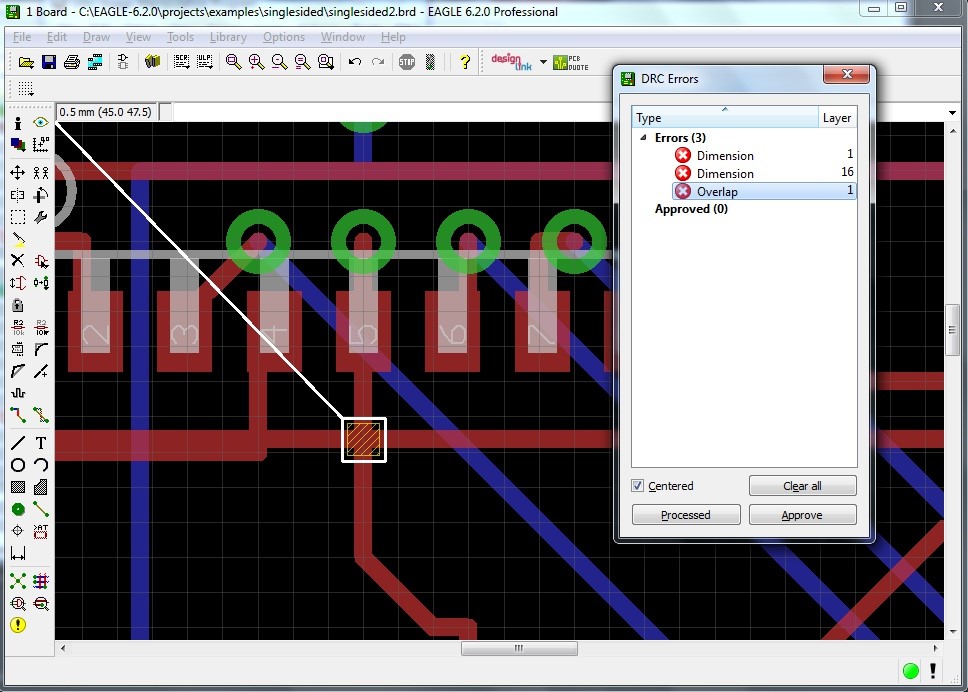Viewport: 968px width, 692px height.
Task: Click the Stop sign icon
Action: click(407, 62)
